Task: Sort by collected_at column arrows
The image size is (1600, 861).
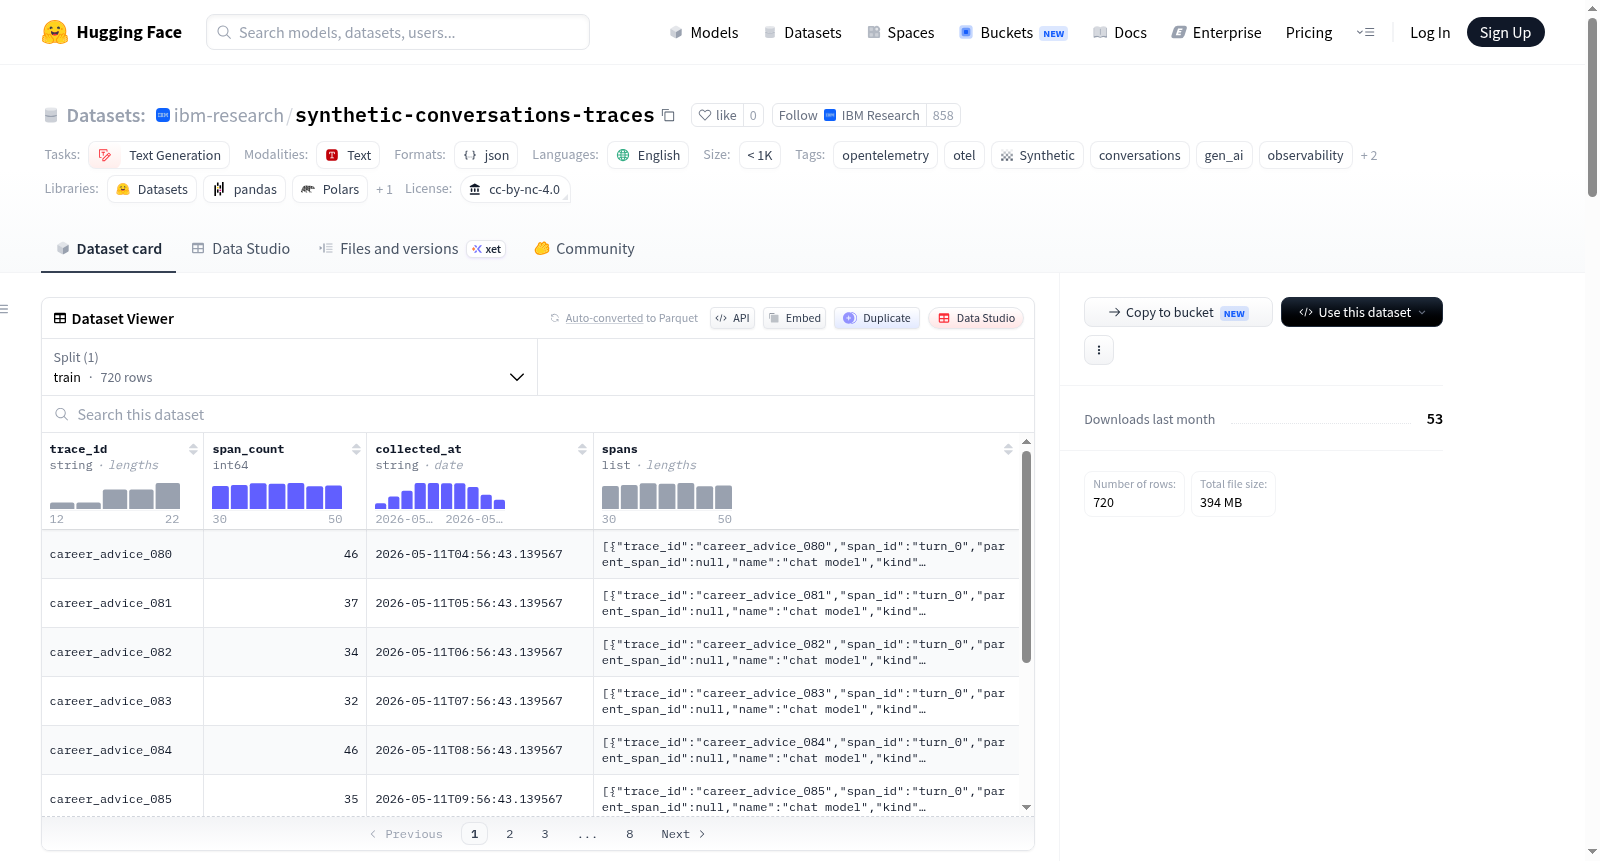Action: point(582,449)
